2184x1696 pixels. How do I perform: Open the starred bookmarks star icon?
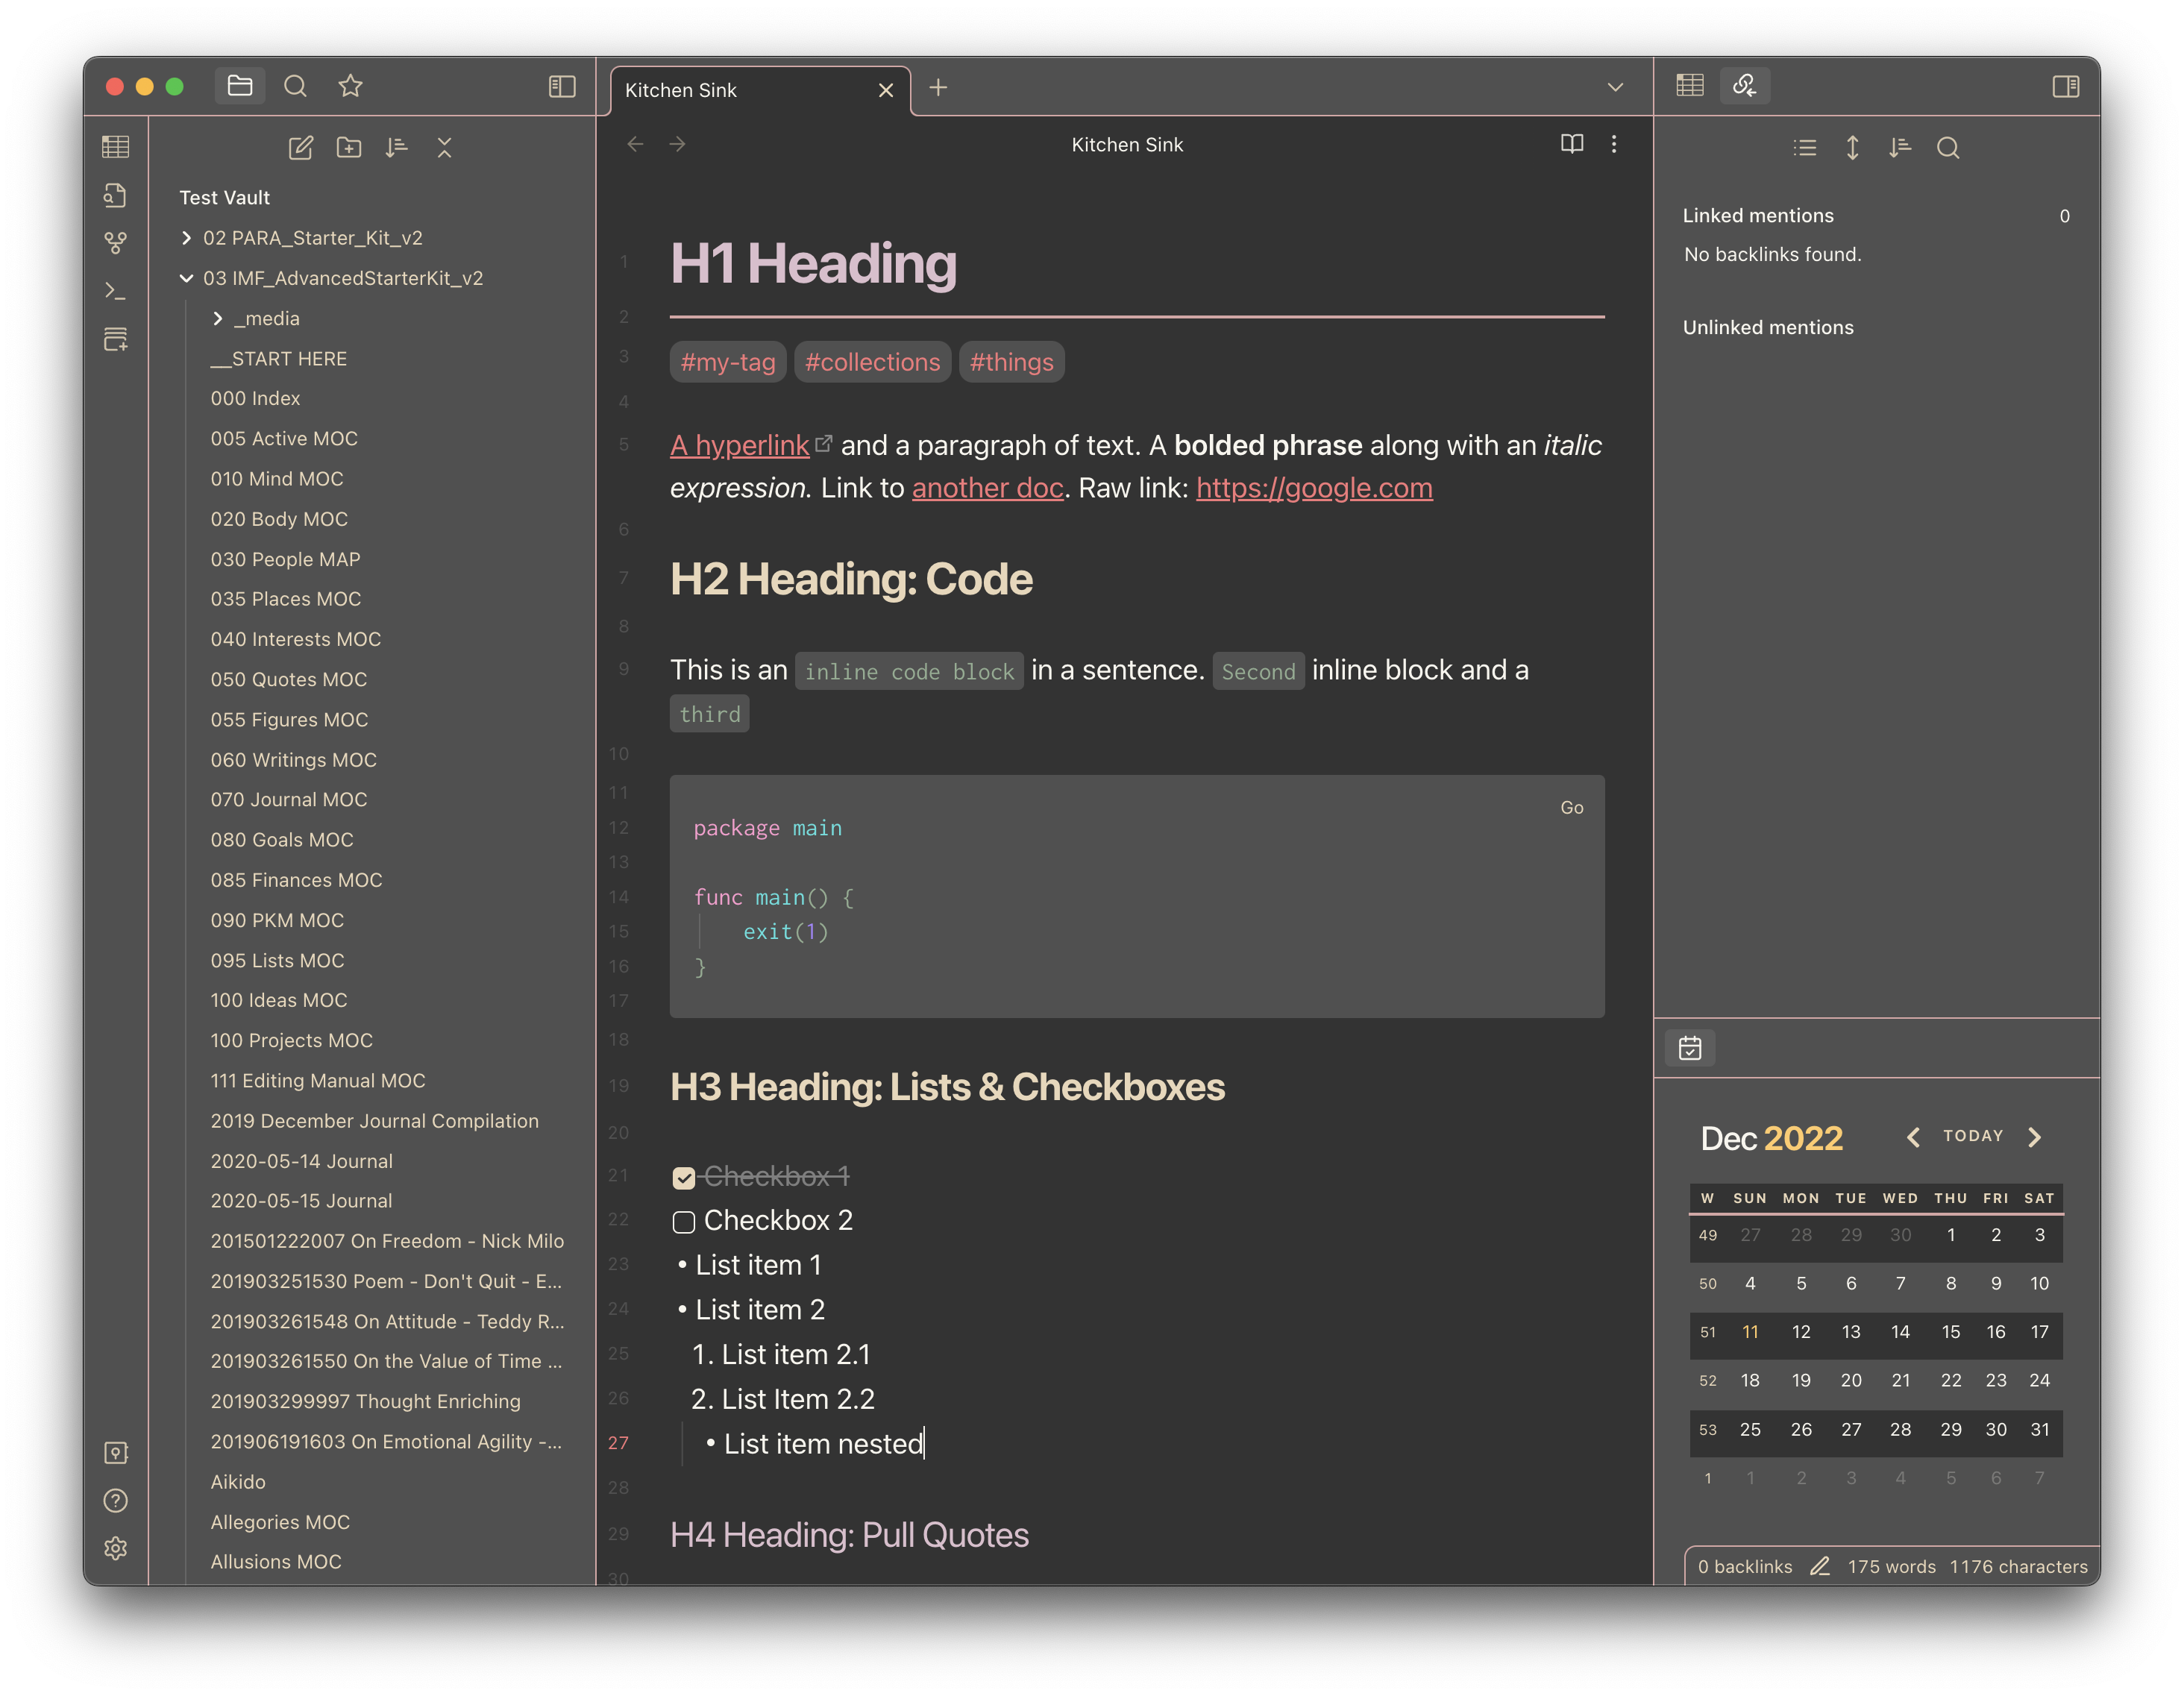[x=350, y=87]
